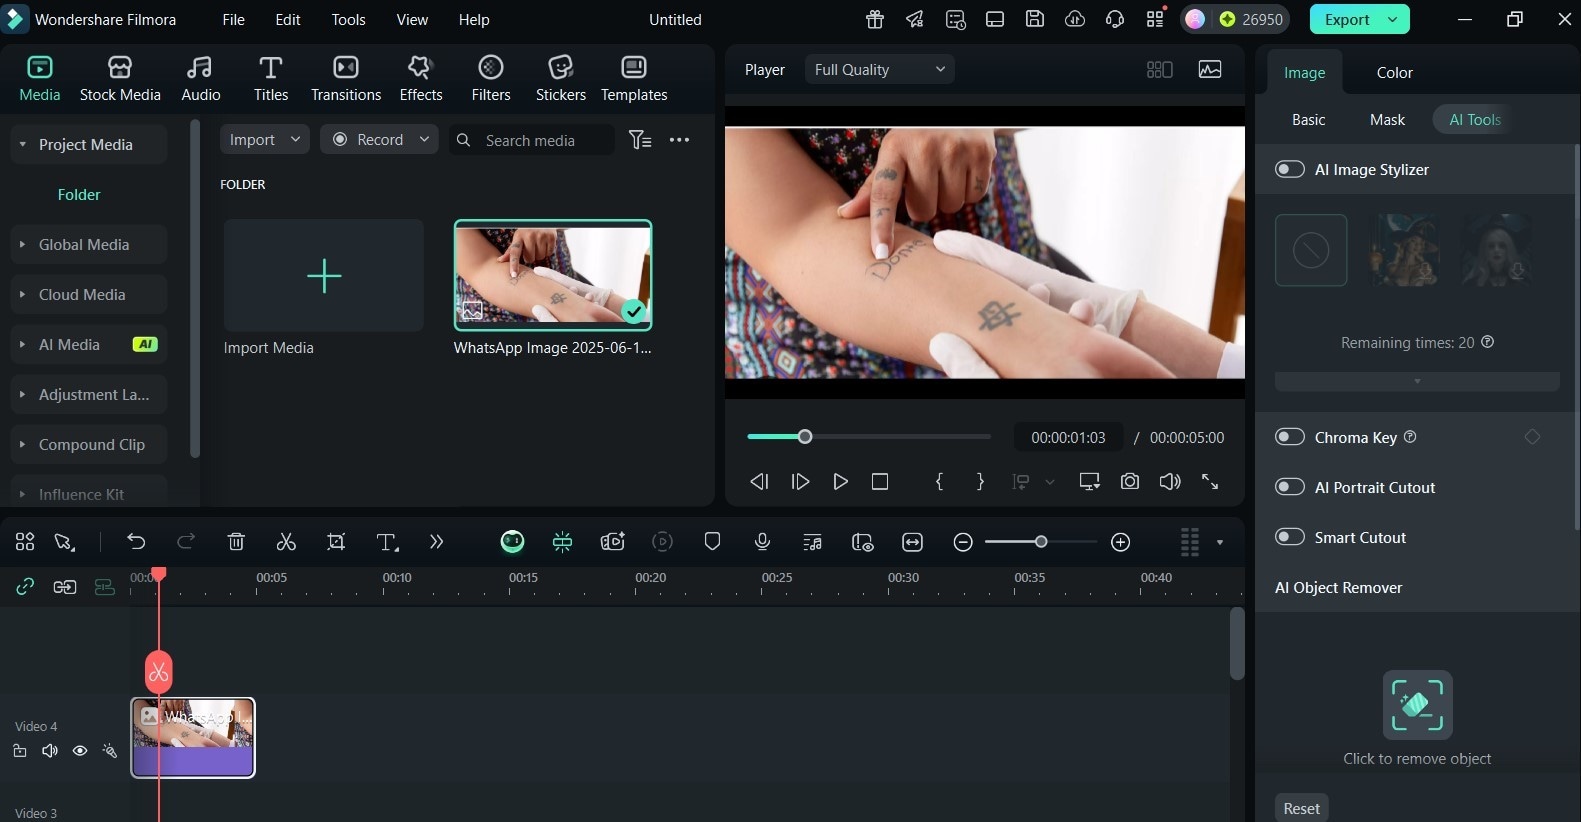
Task: Click the Import Media tile
Action: click(324, 276)
